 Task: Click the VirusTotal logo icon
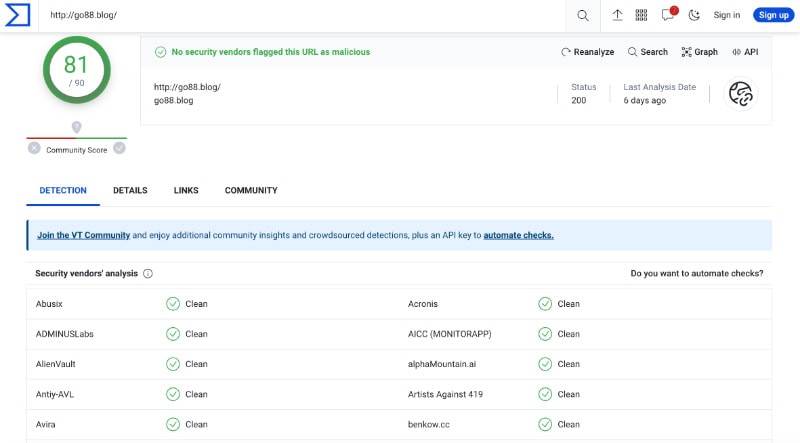[18, 15]
